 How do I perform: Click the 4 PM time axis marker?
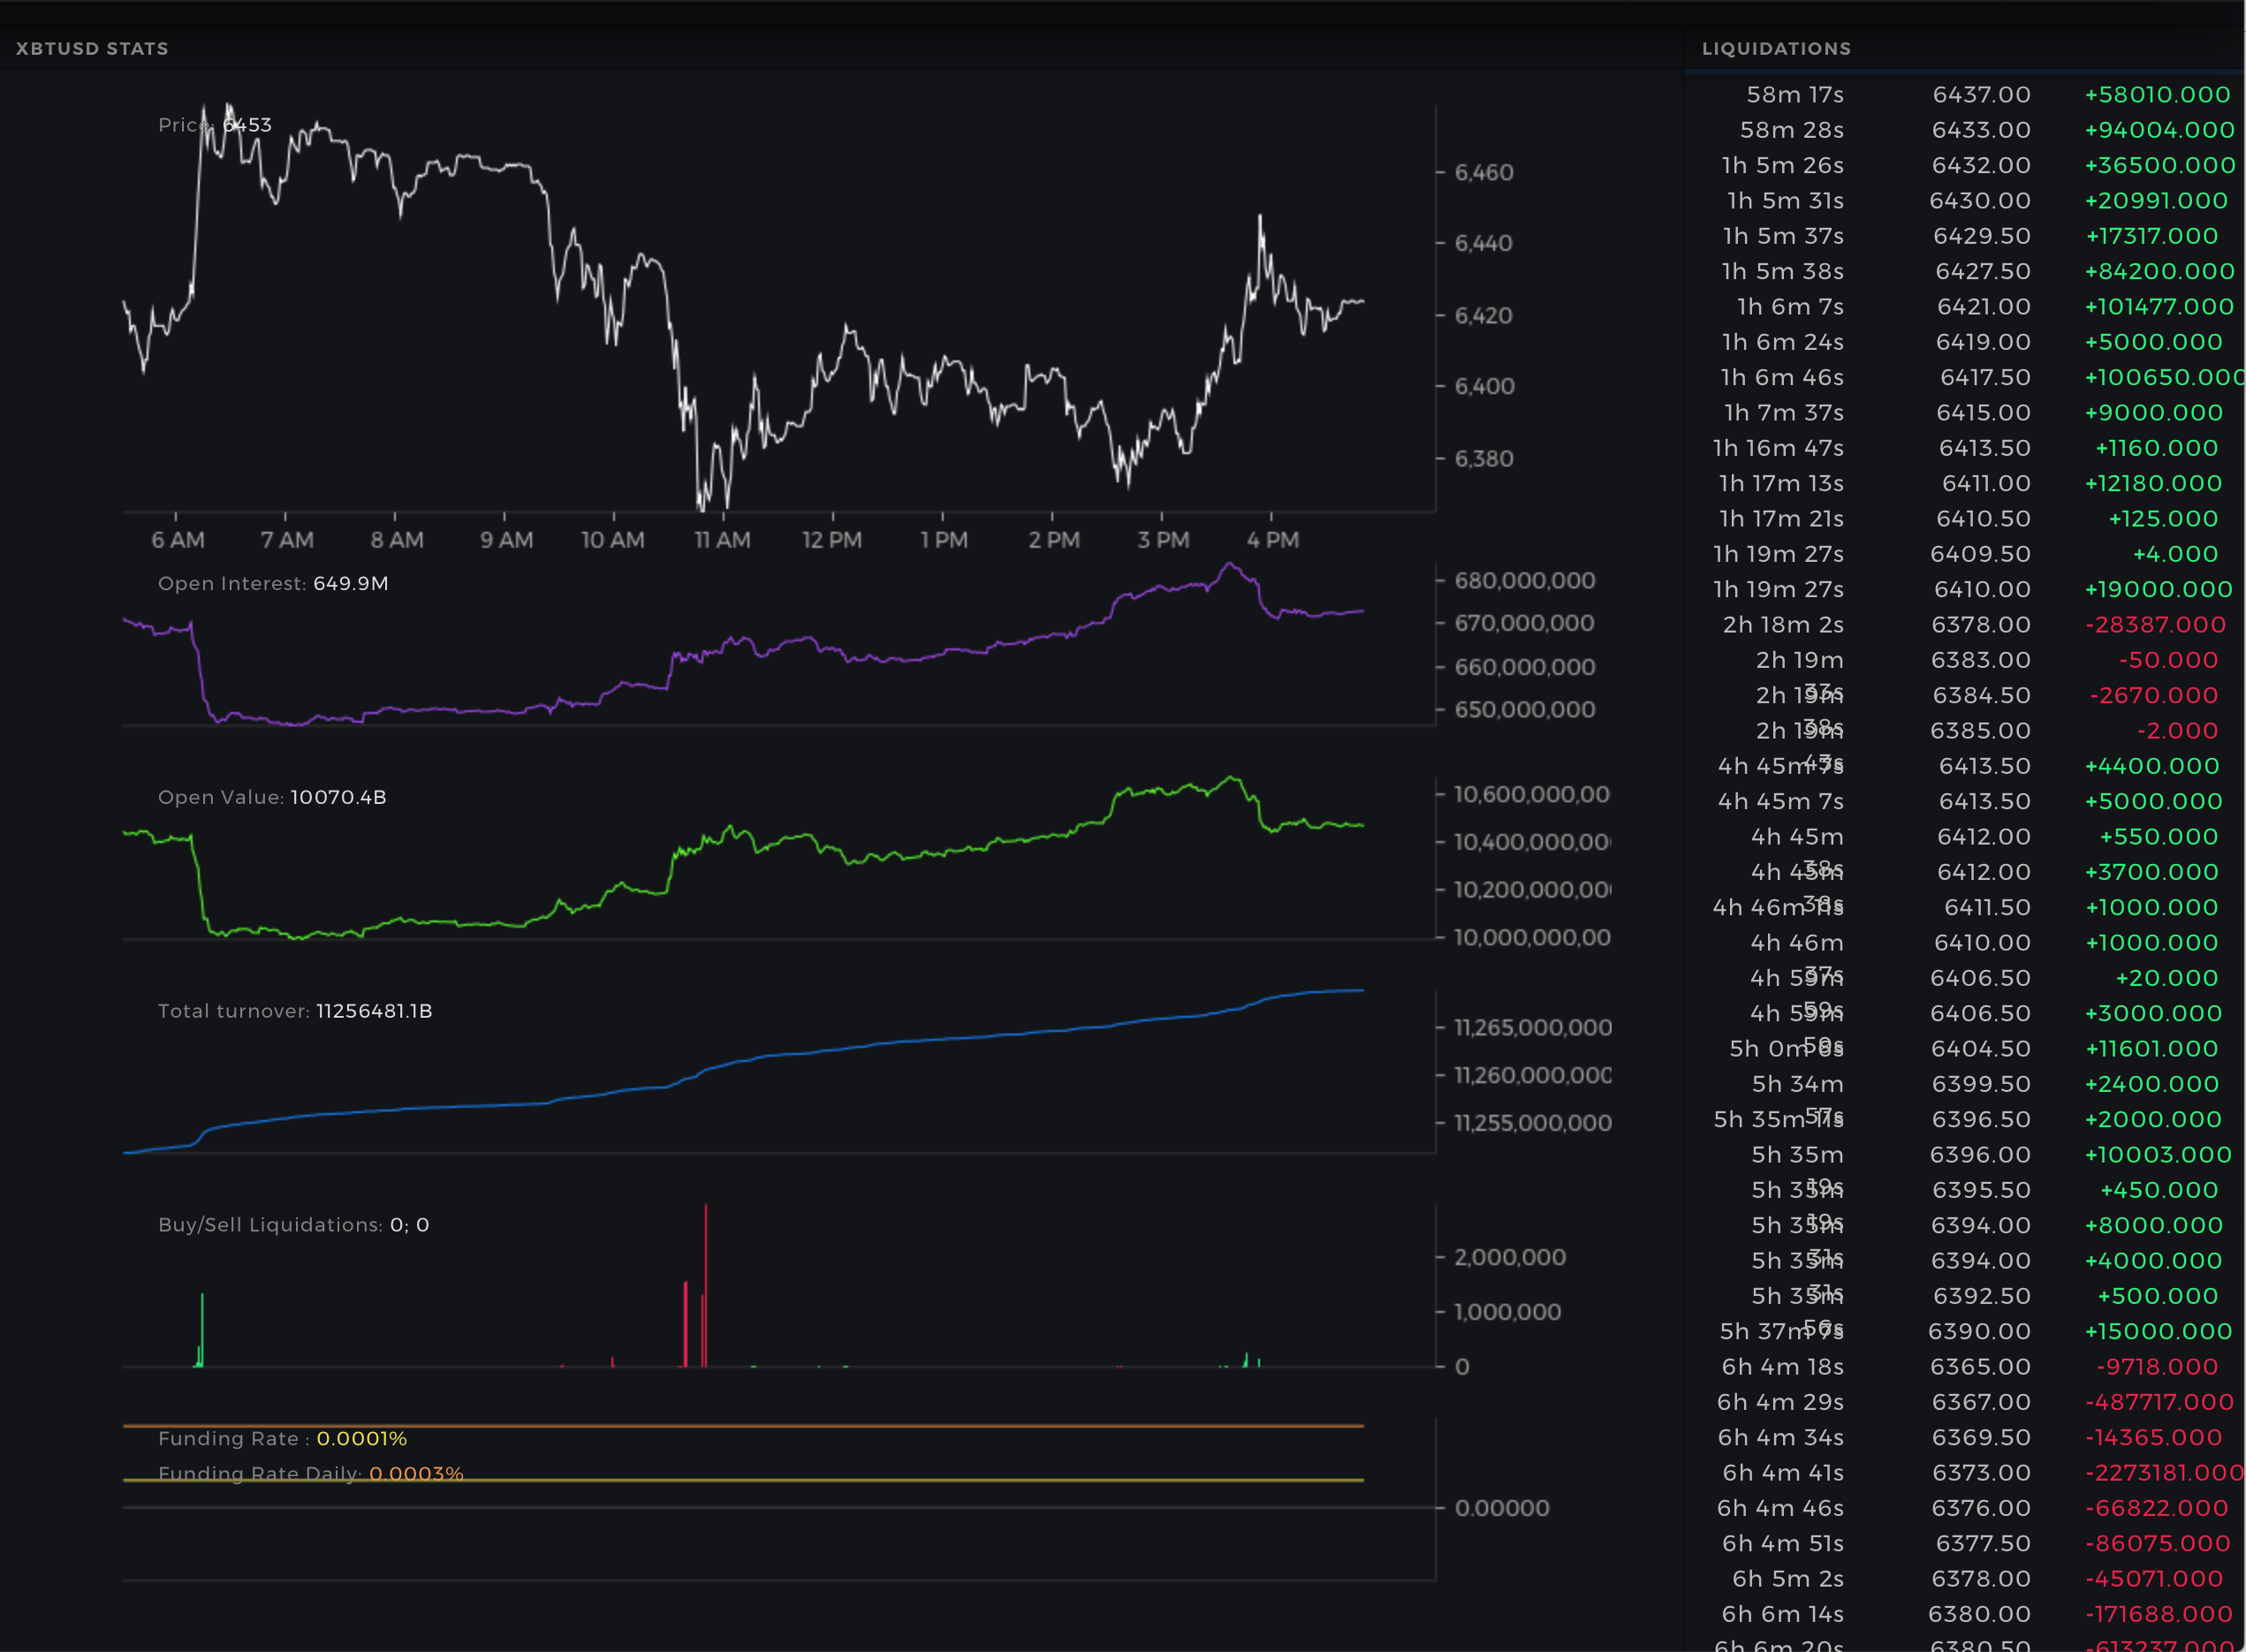[1272, 540]
